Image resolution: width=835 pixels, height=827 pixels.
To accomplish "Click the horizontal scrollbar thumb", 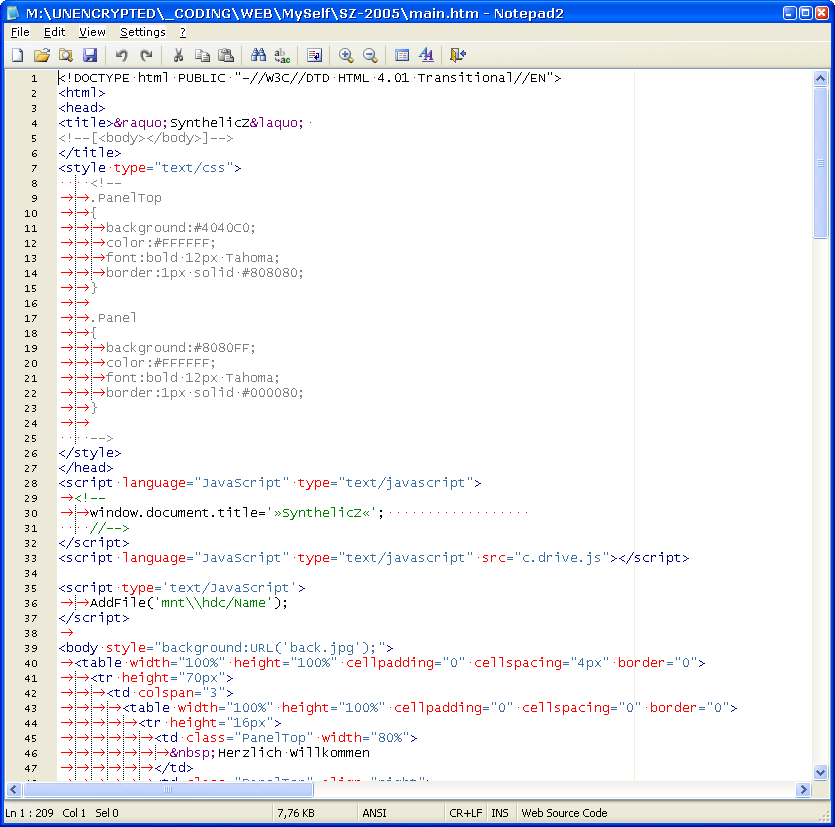I will click(168, 789).
